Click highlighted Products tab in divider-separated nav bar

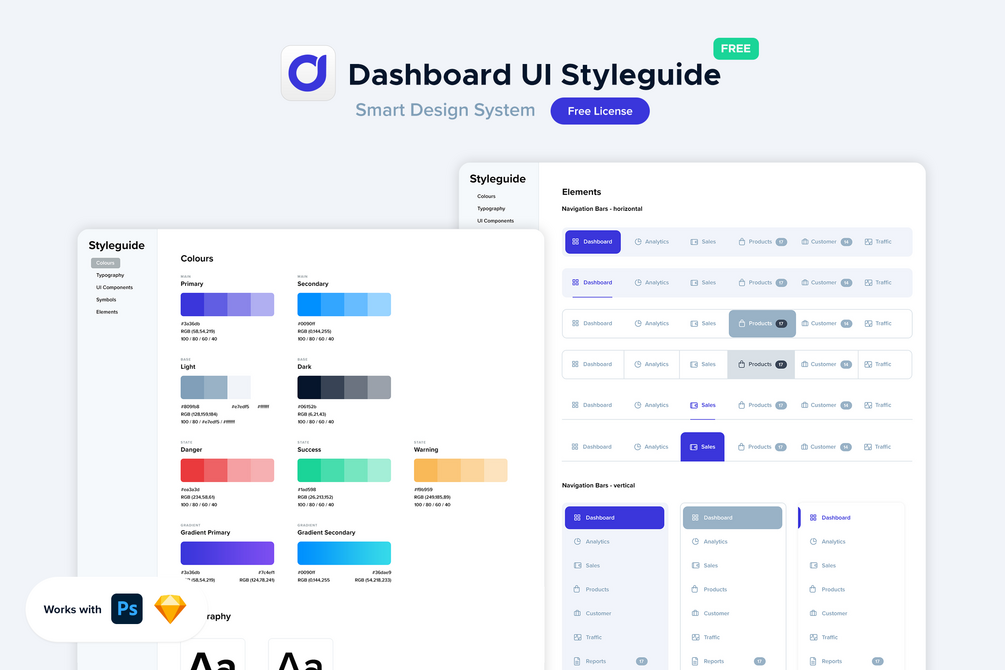761,364
